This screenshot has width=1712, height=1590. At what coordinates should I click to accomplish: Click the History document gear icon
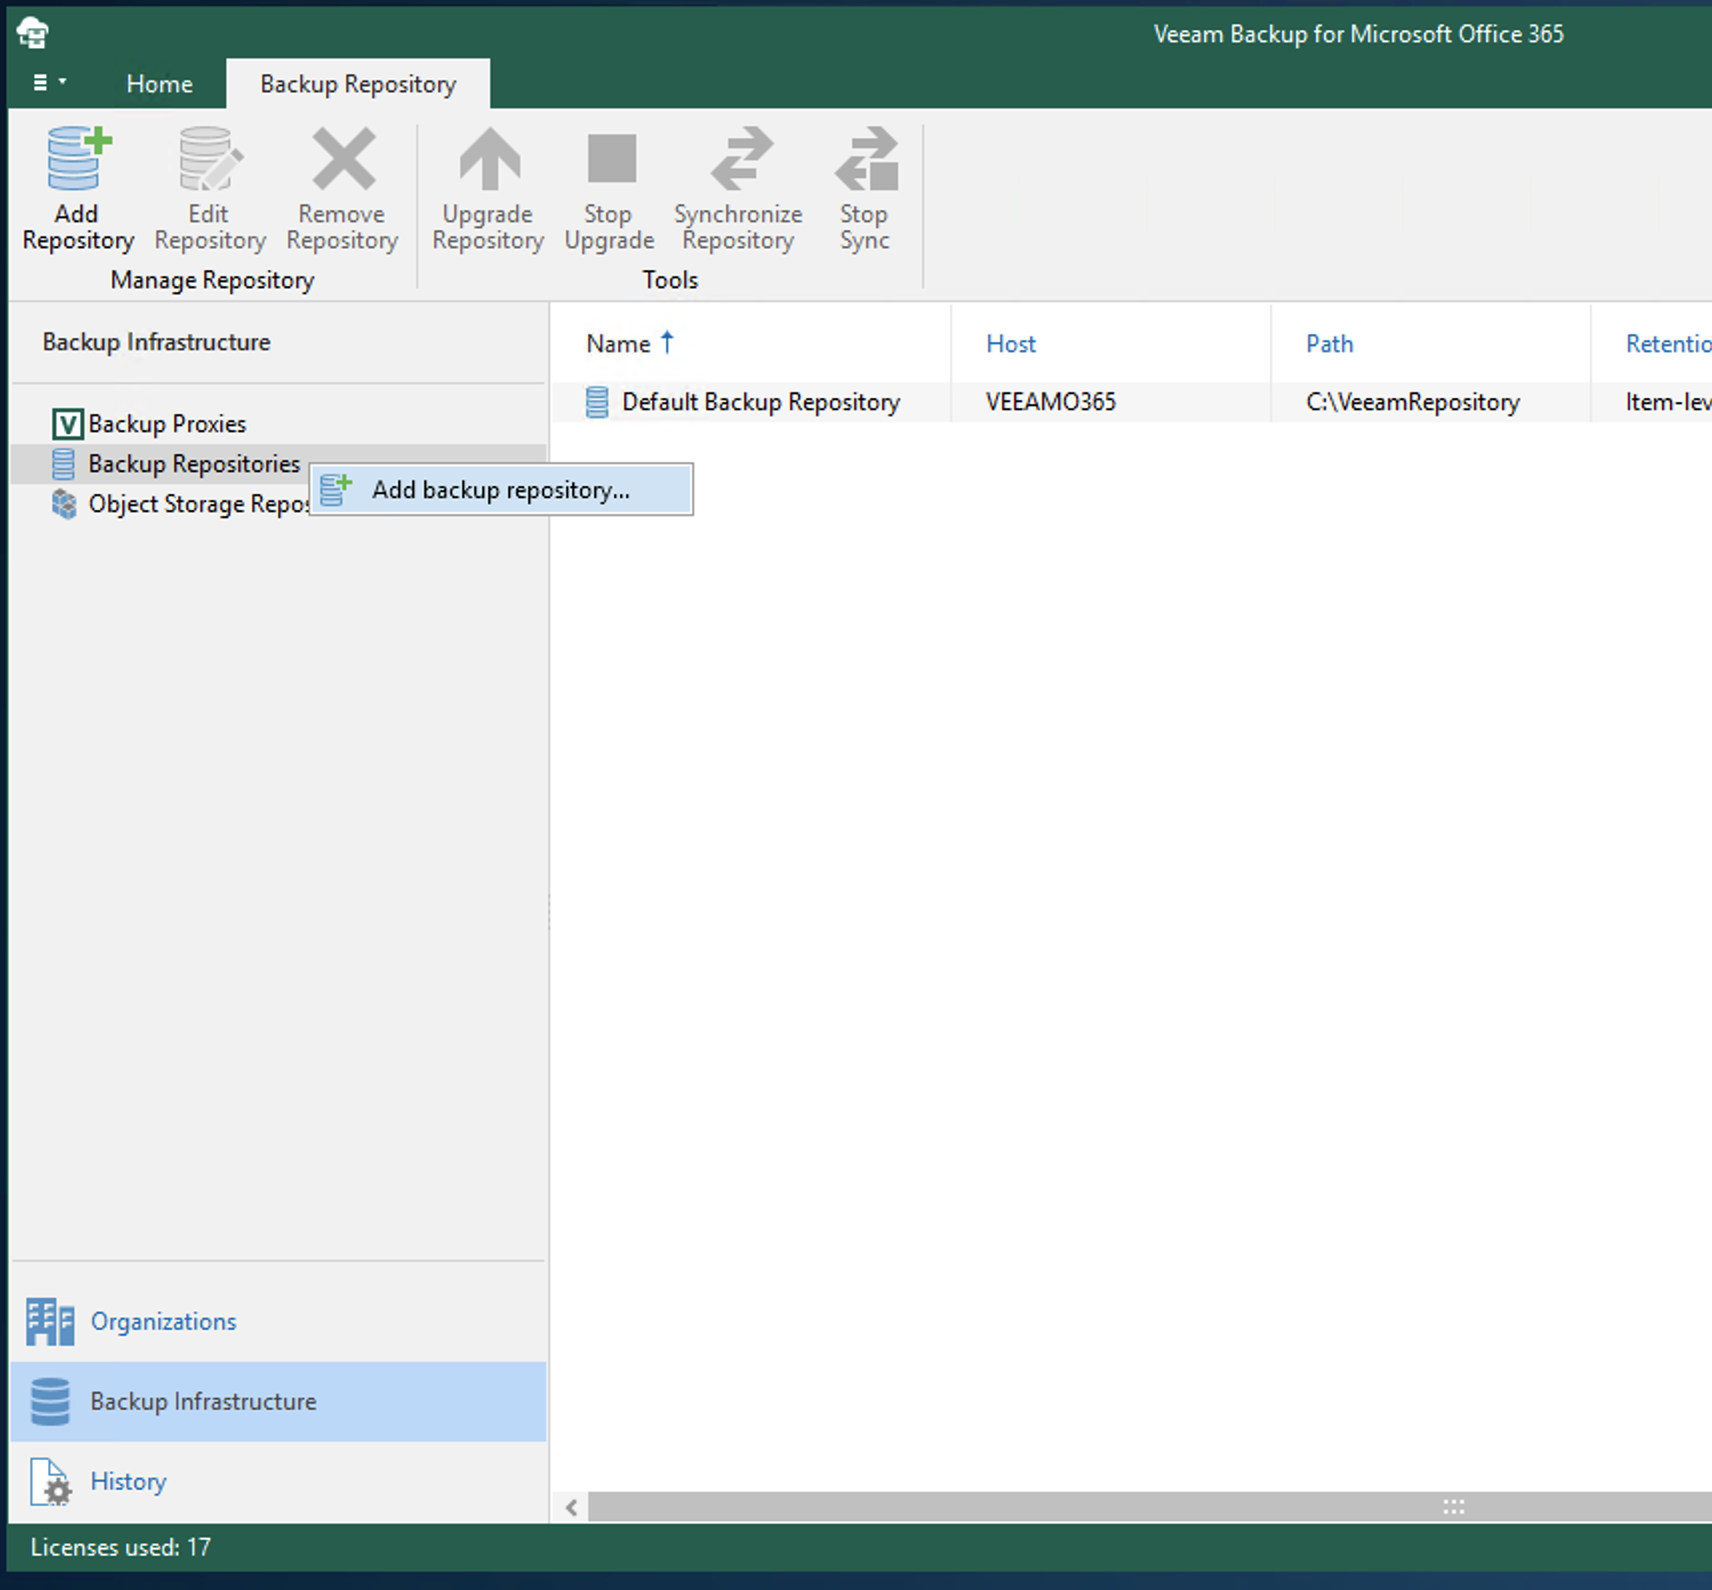pos(50,1482)
